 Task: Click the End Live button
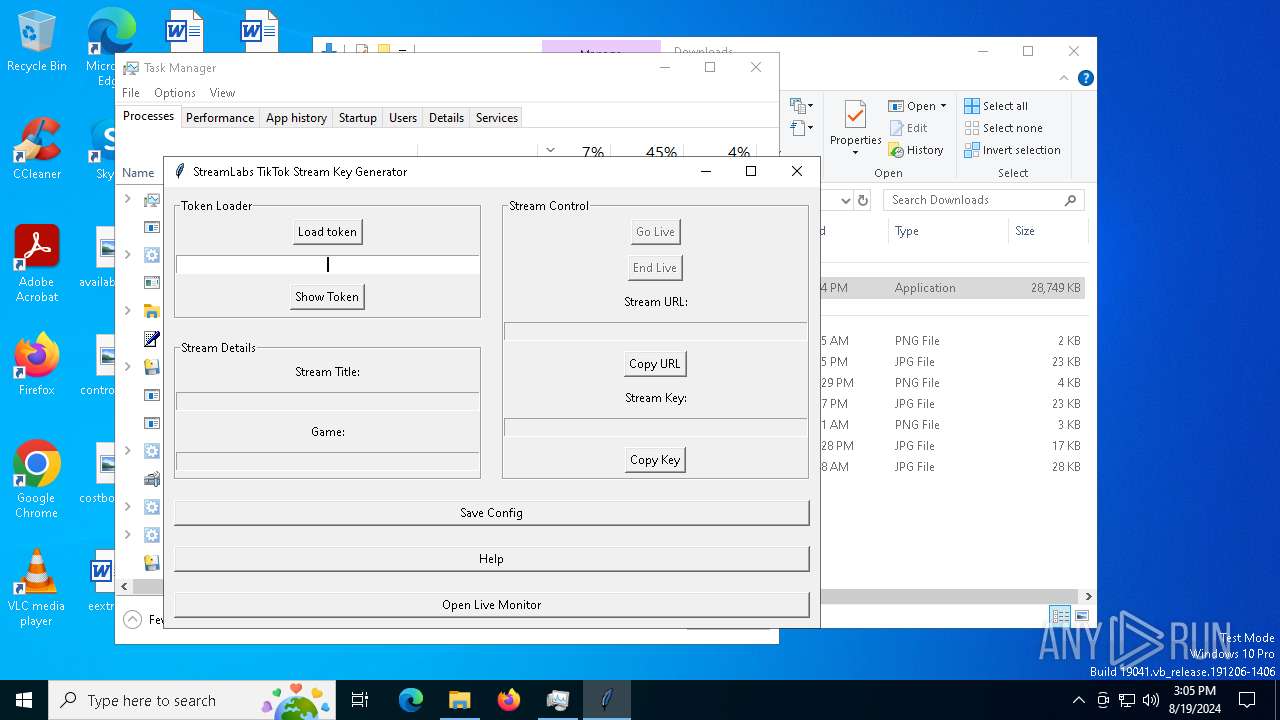click(655, 268)
